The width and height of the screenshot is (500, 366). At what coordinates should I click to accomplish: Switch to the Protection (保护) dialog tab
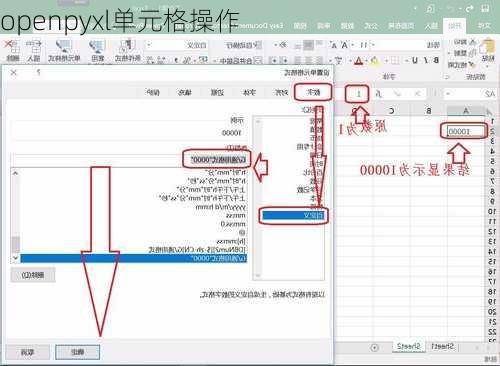153,92
